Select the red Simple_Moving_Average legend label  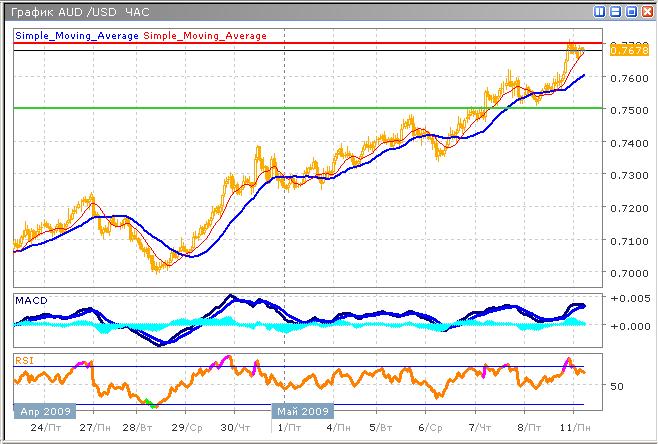tap(206, 35)
